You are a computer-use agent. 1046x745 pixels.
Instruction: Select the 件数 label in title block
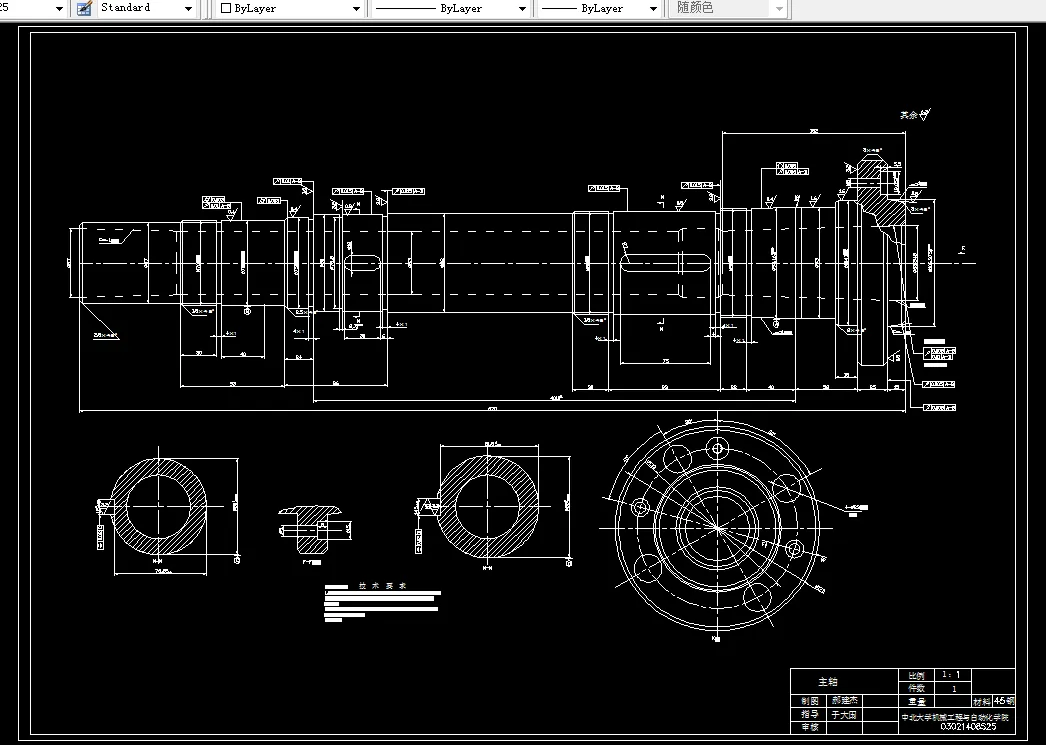pyautogui.click(x=917, y=688)
